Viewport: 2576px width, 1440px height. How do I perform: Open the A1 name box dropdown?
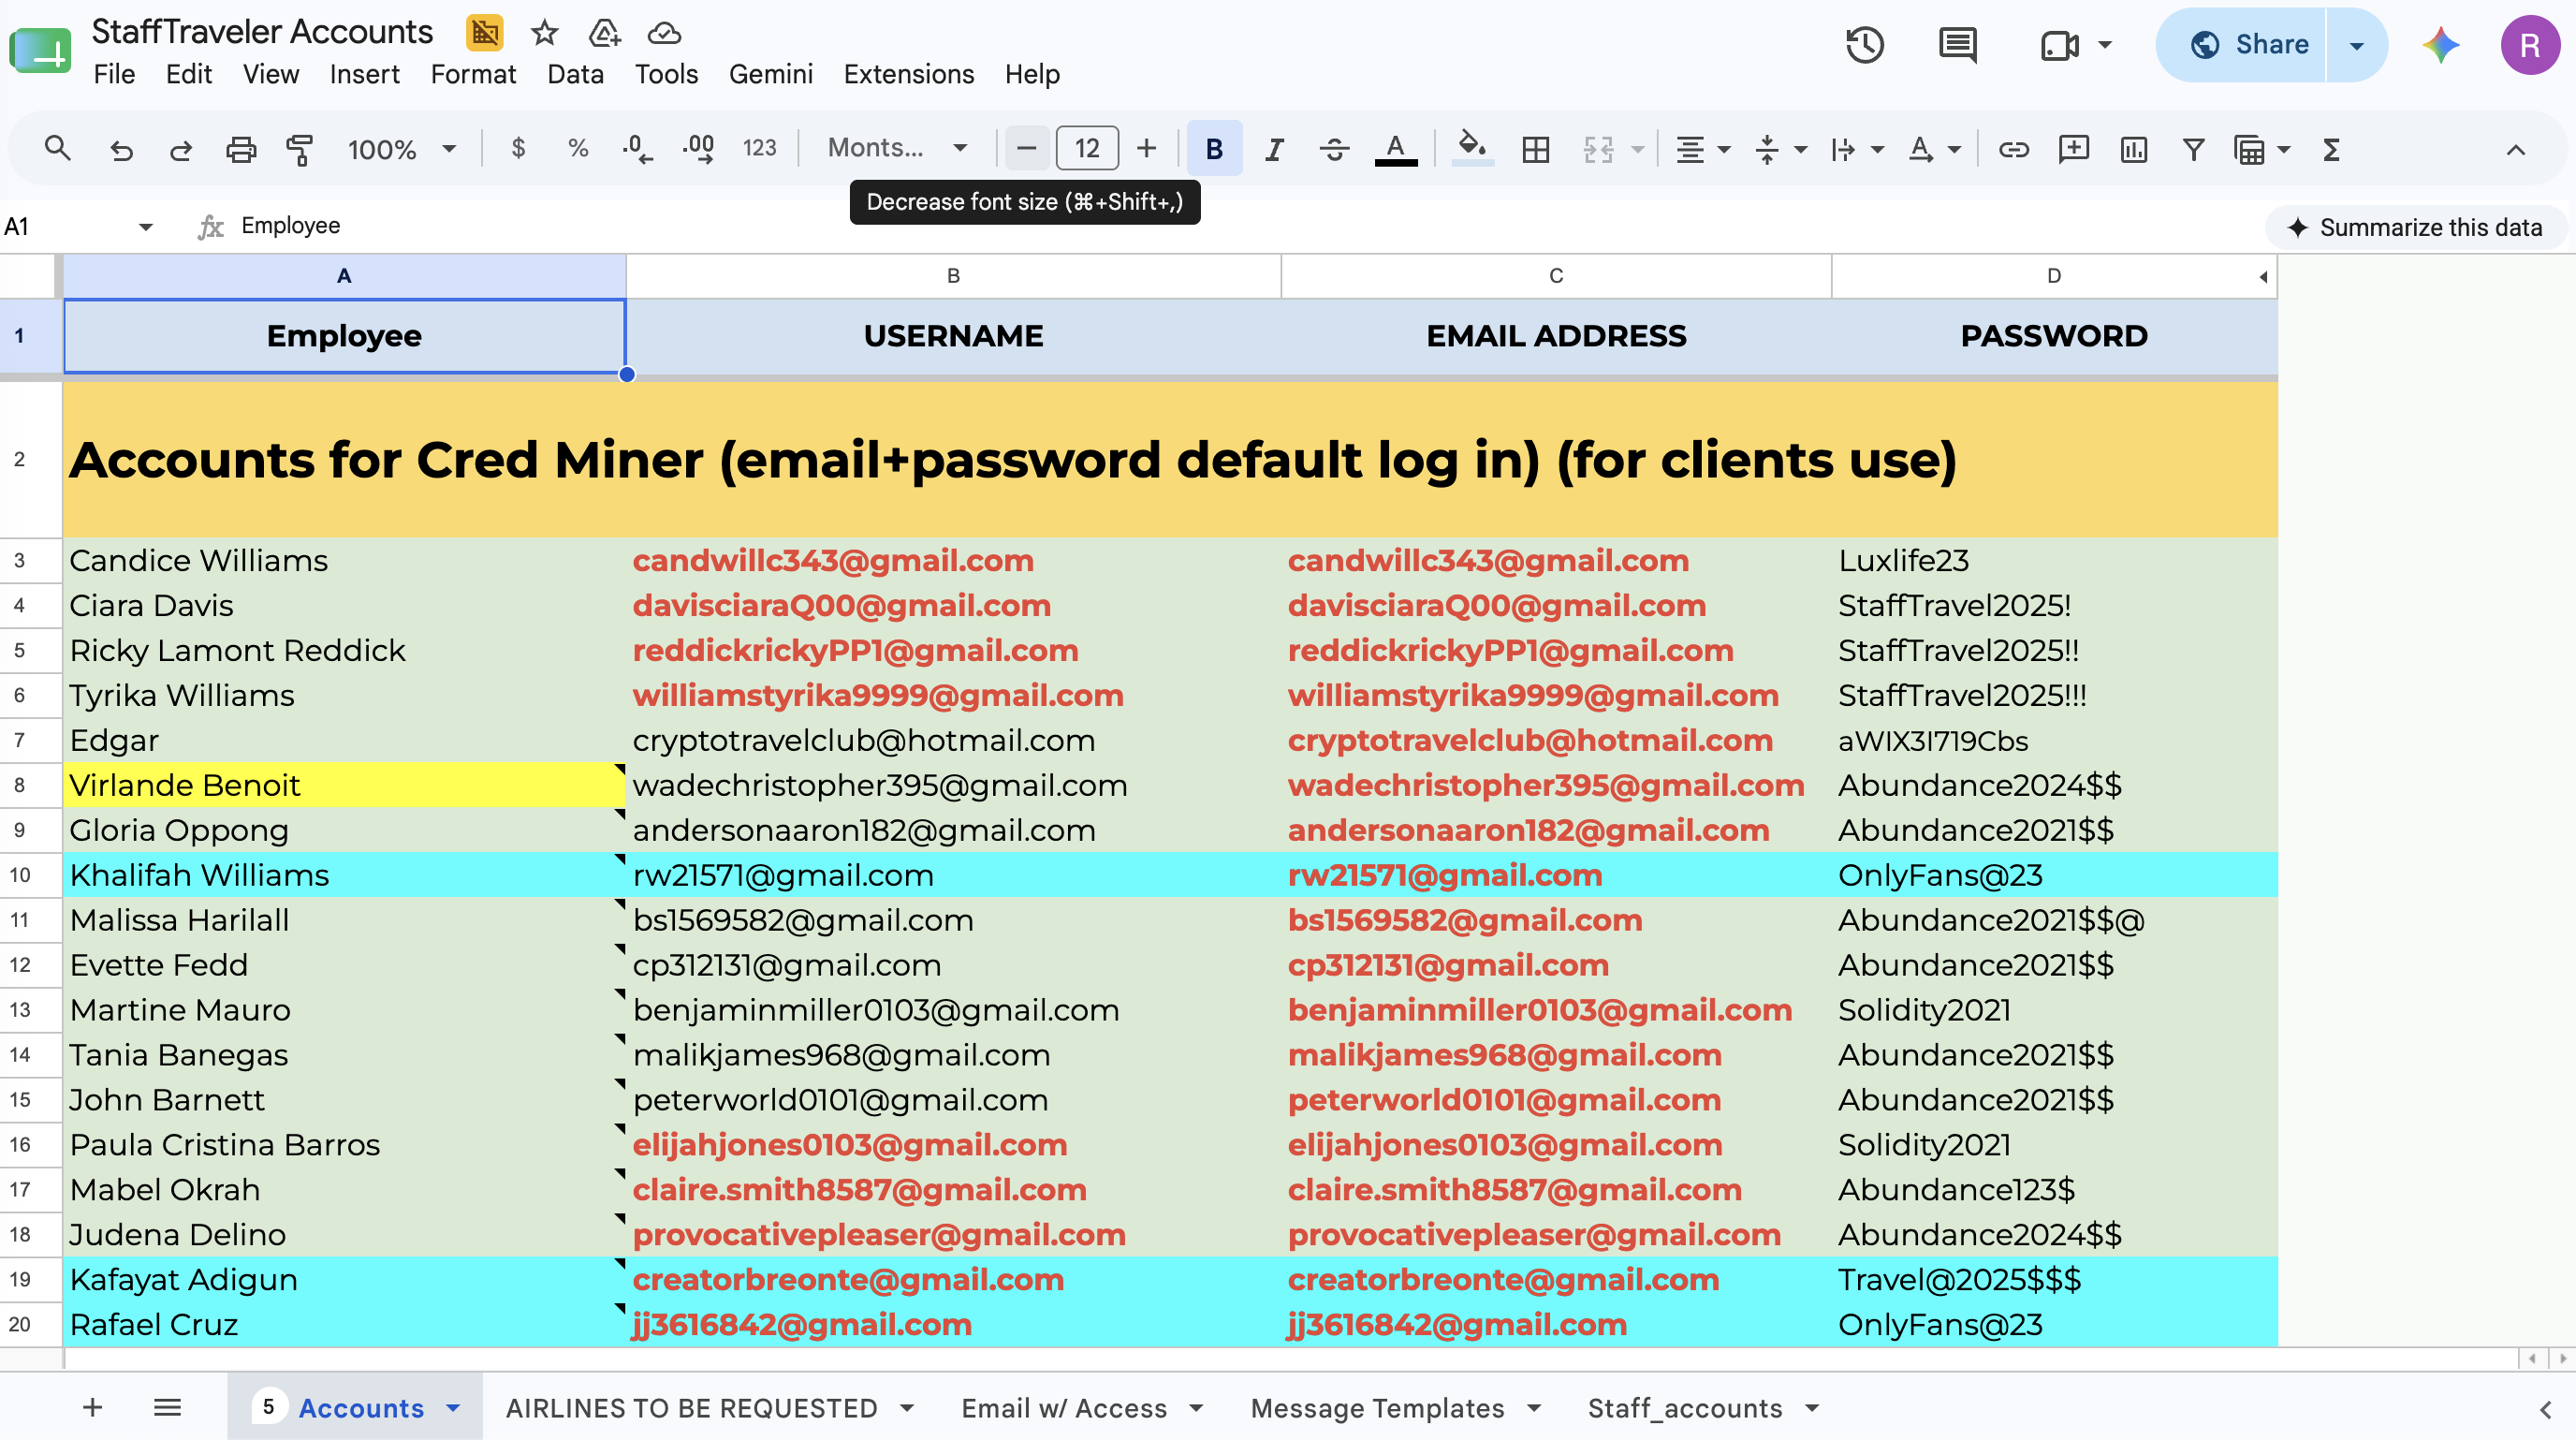pos(146,226)
